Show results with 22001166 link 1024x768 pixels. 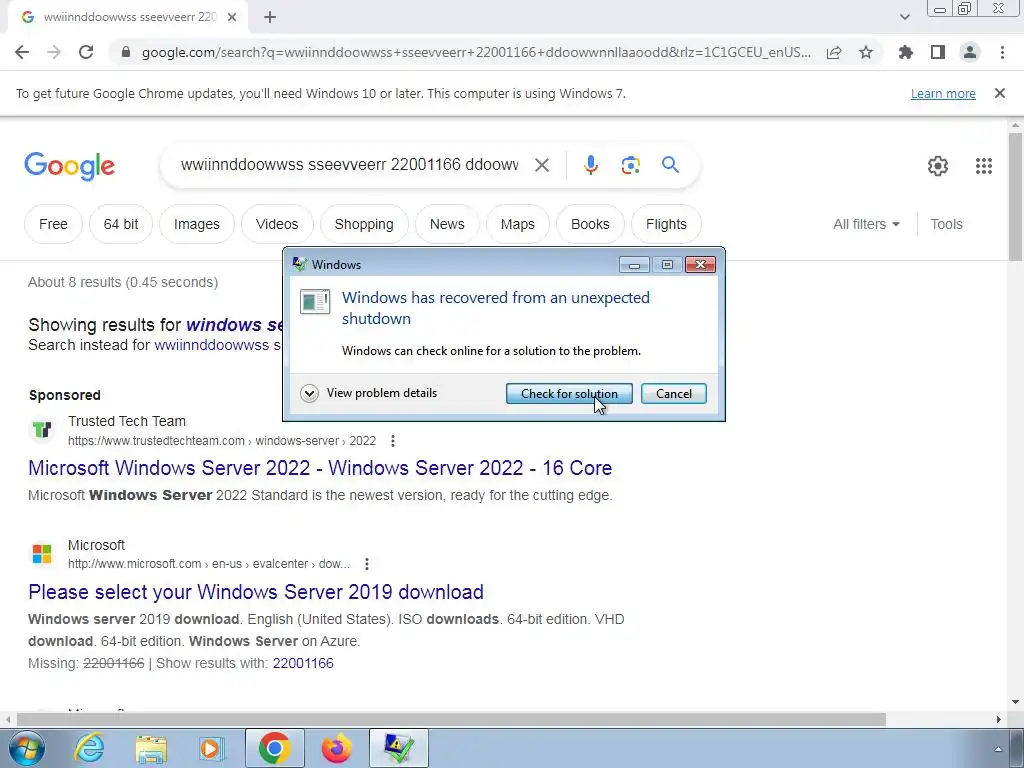(303, 663)
